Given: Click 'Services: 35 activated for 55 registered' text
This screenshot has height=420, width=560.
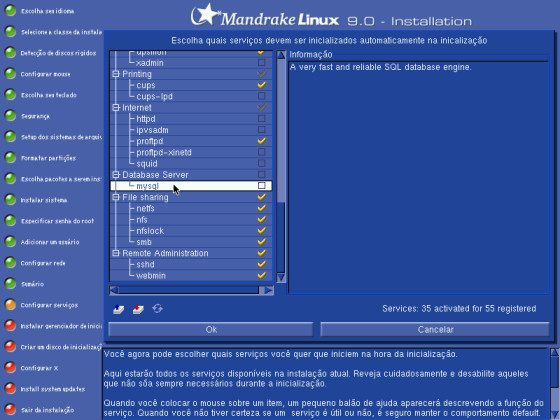Looking at the screenshot, I should 459,309.
